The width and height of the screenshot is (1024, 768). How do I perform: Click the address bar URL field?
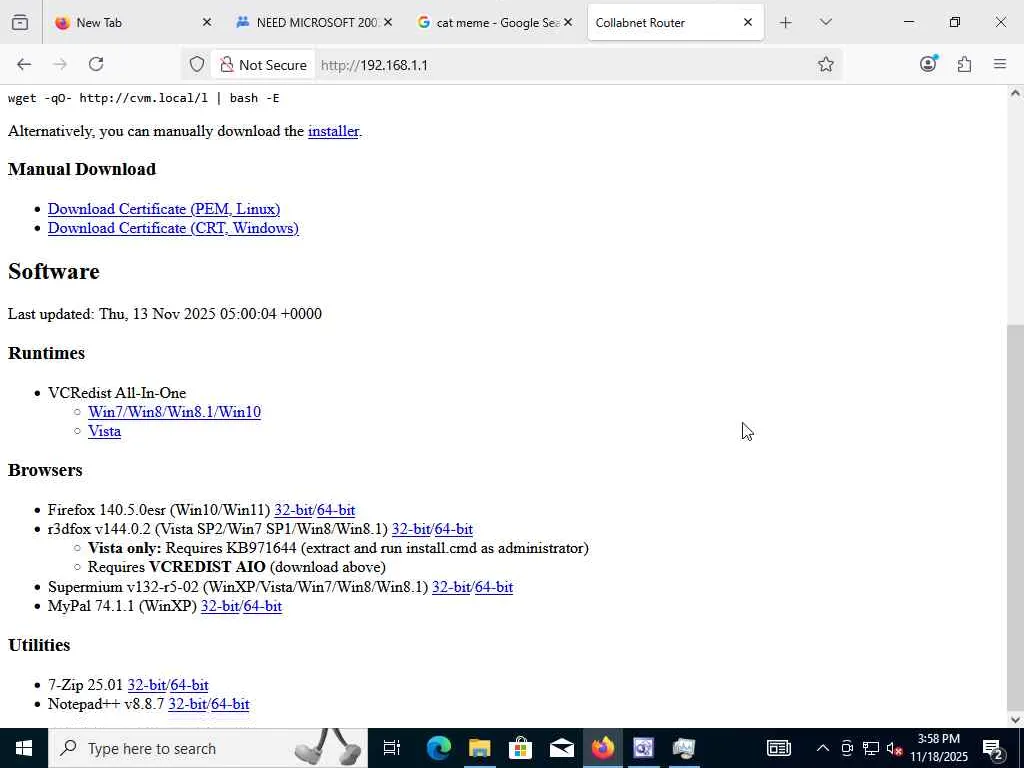coord(562,65)
